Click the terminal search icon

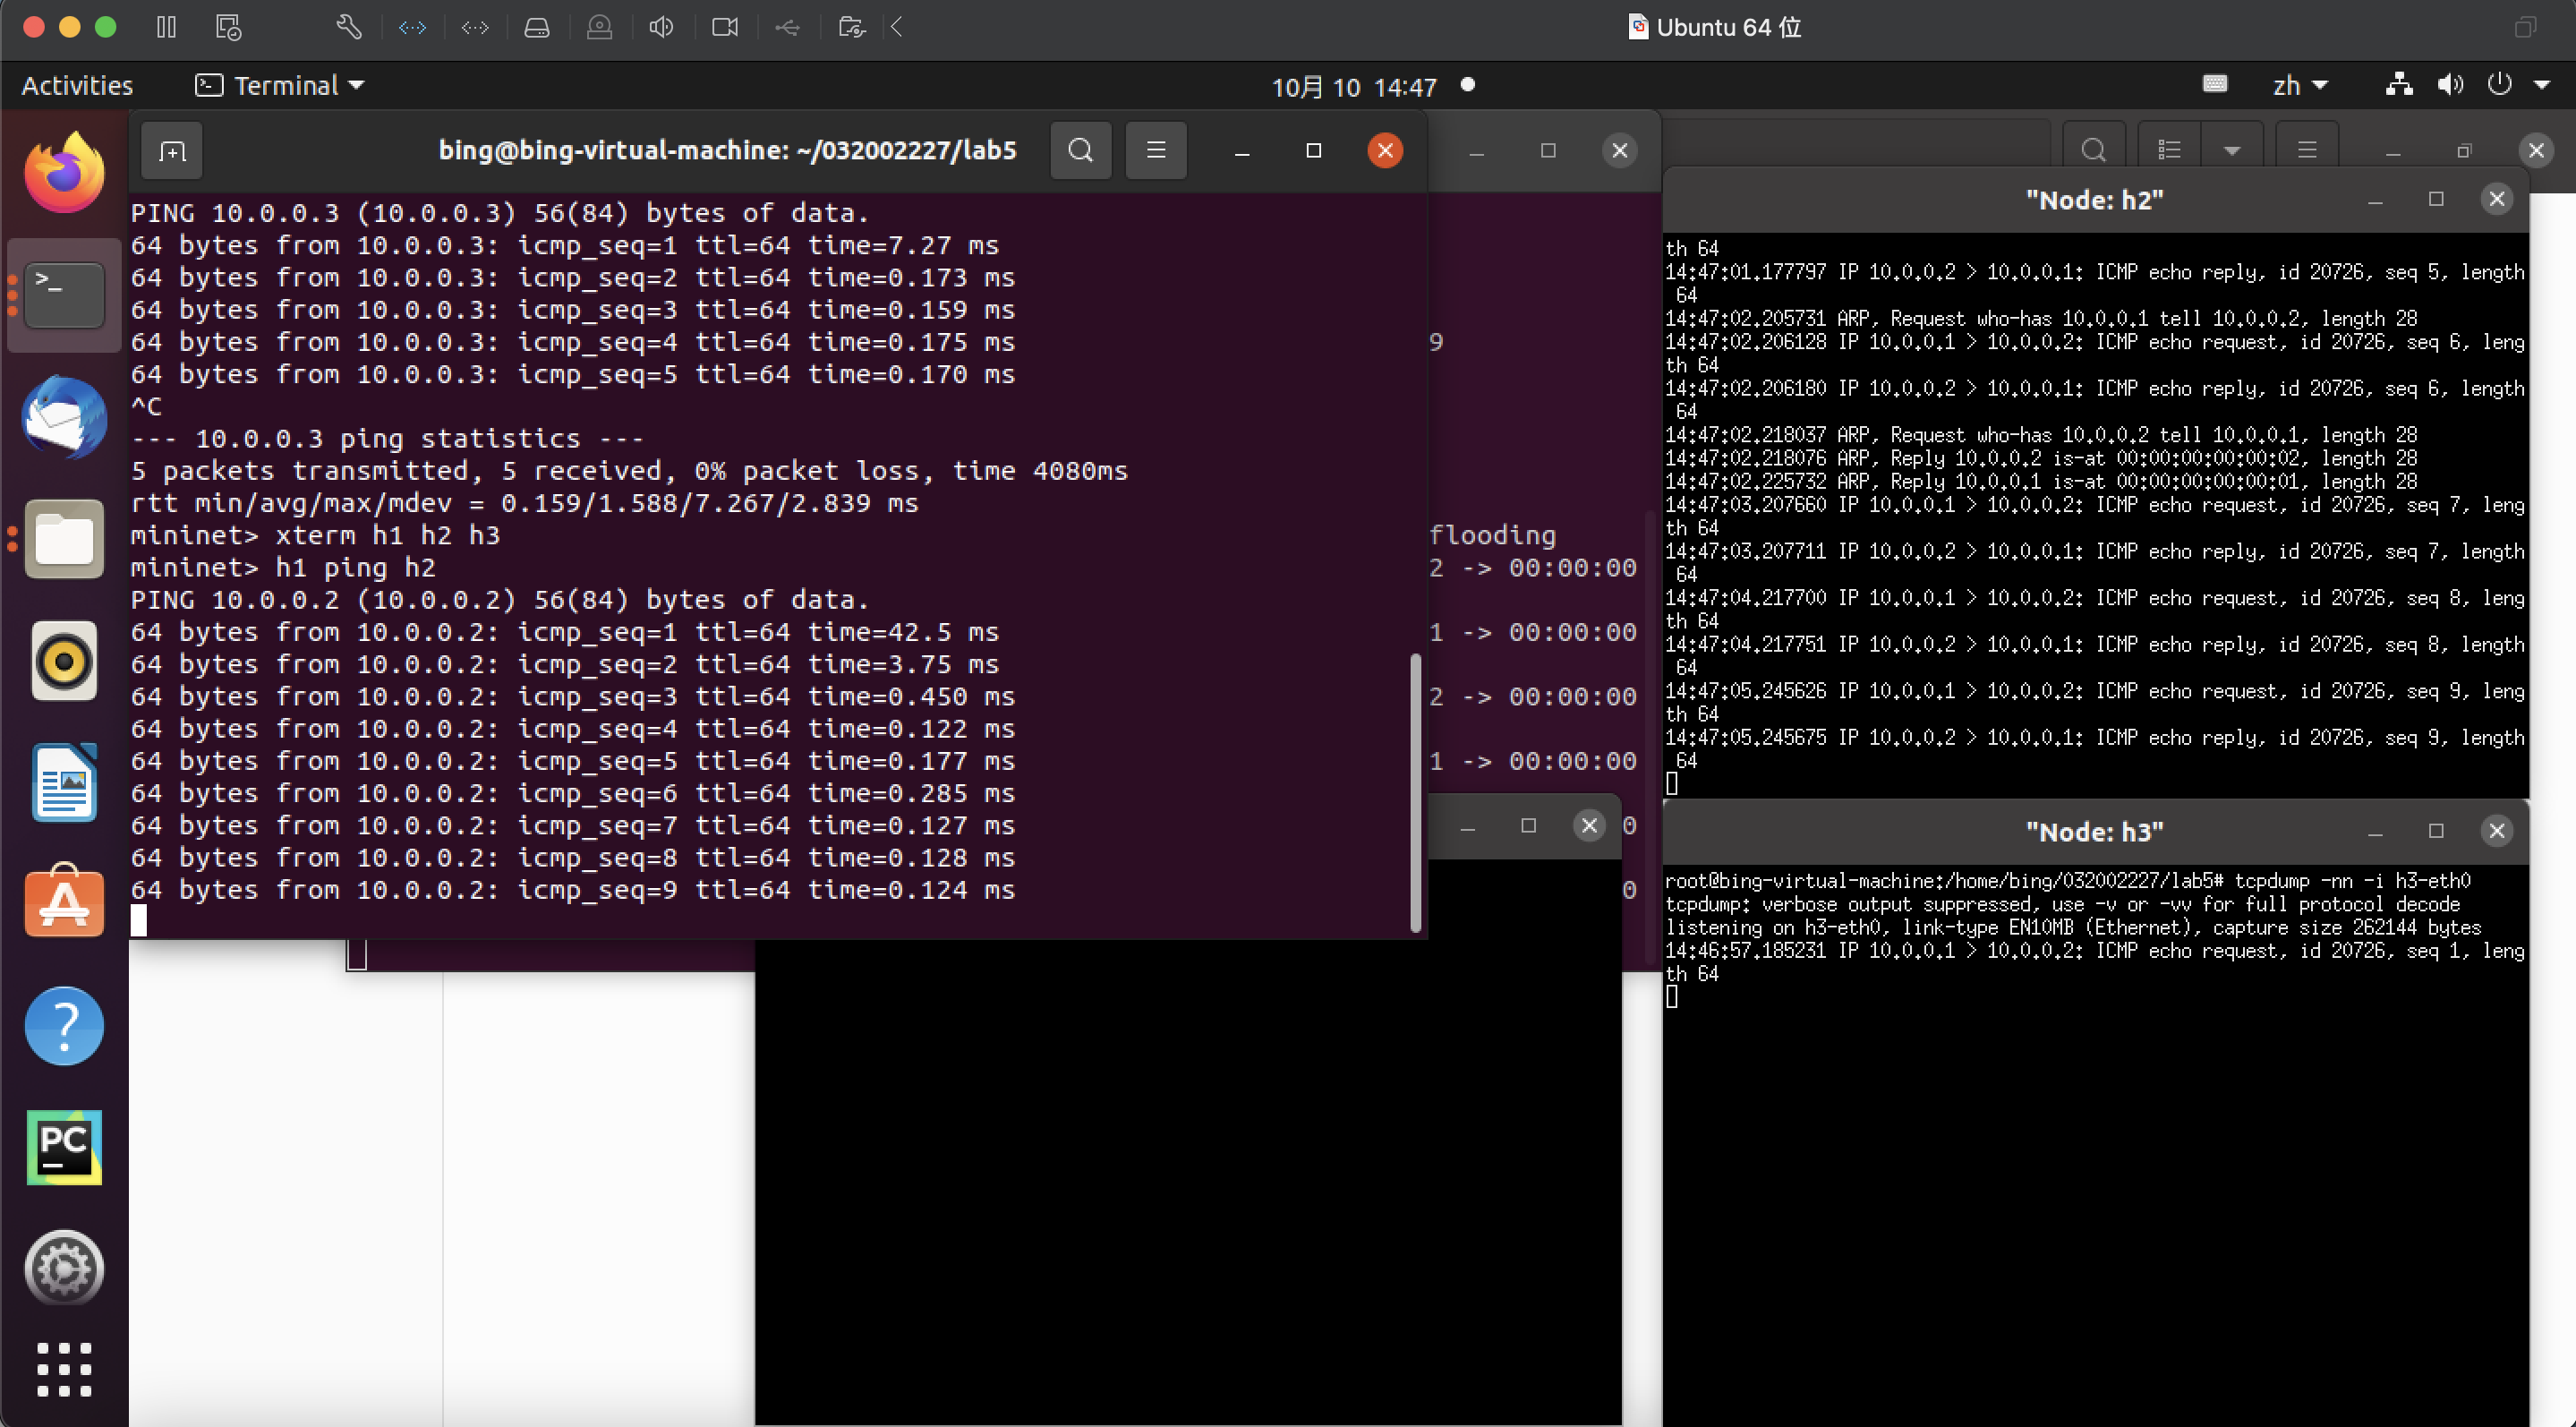[1080, 151]
